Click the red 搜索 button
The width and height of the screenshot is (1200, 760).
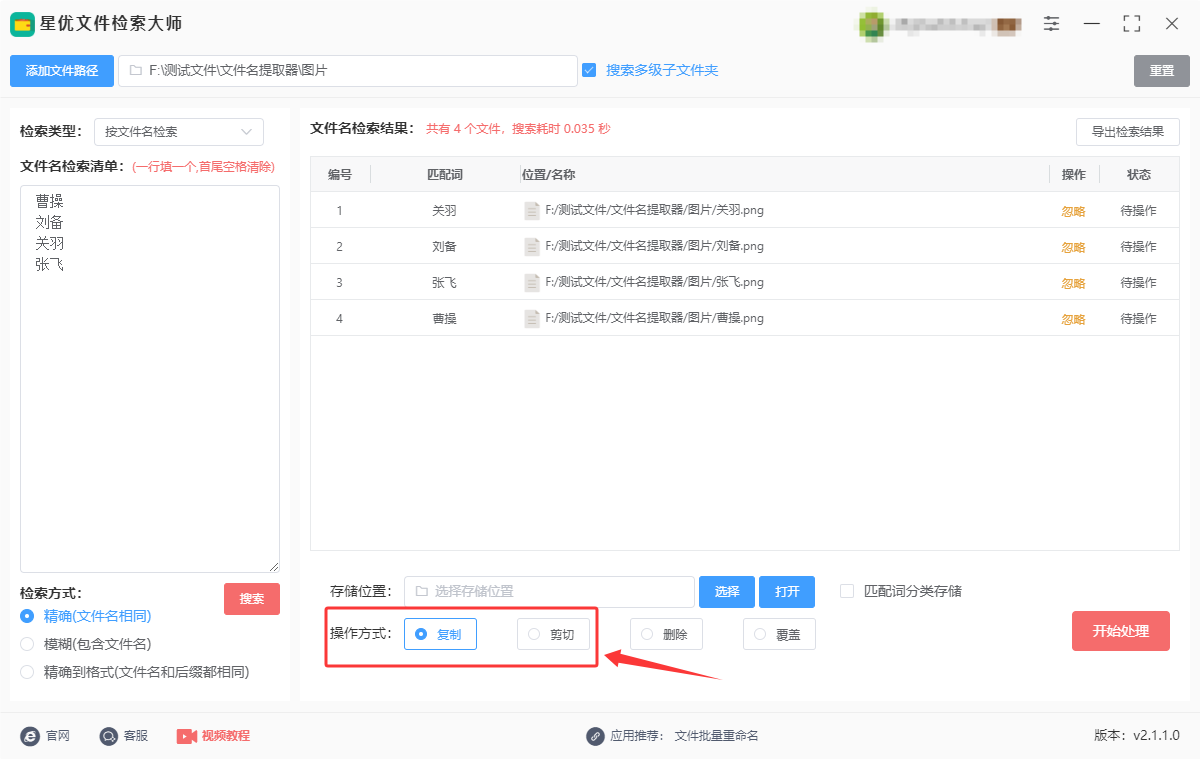[252, 599]
